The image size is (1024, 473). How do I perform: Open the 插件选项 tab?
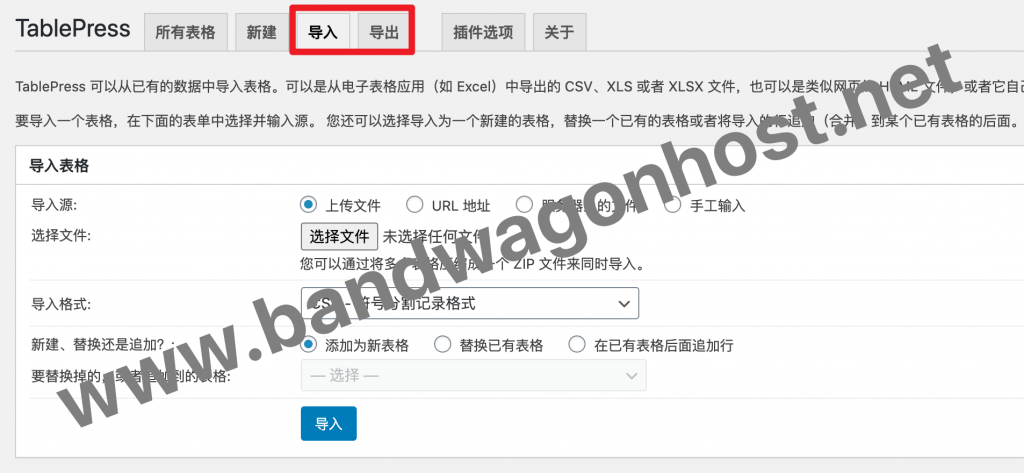[483, 32]
